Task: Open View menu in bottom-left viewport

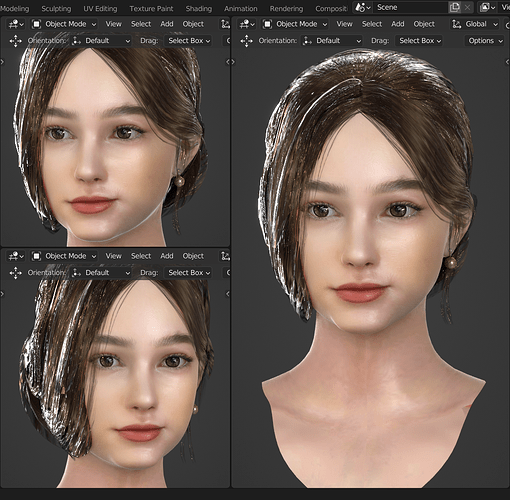Action: click(x=114, y=256)
